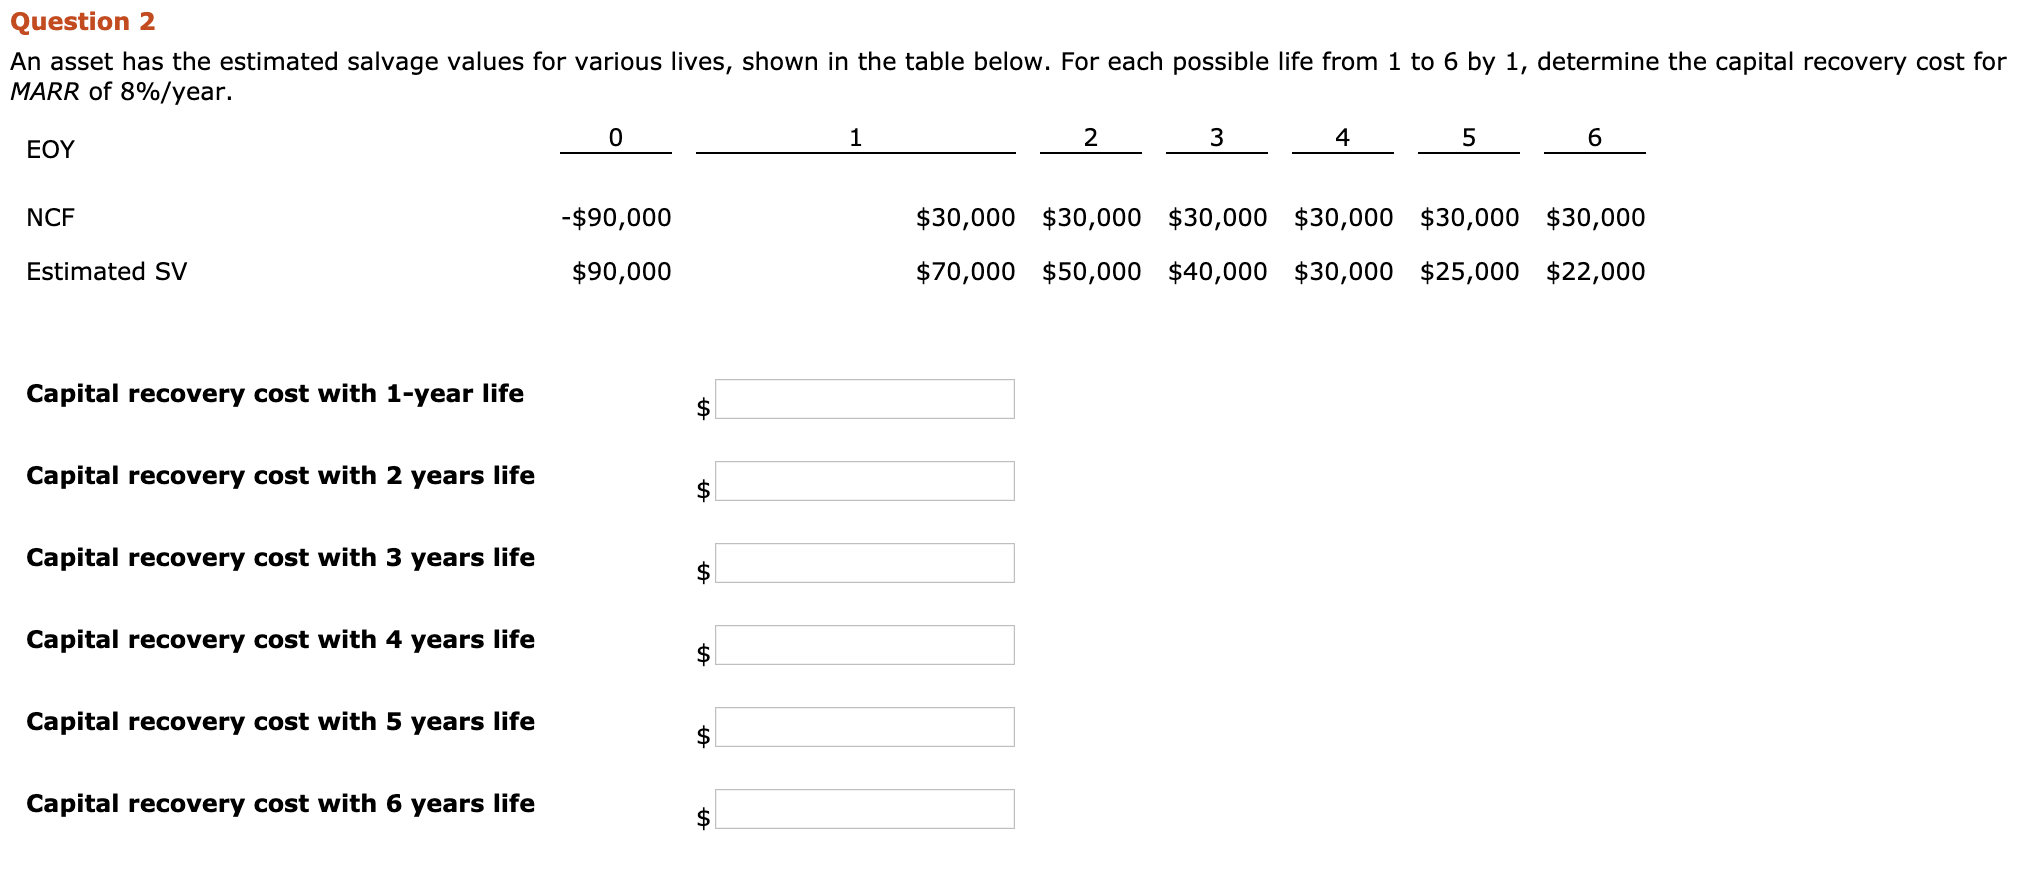Select the label Capital recovery cost with 1-year life
Viewport: 2040px width, 878px height.
275,393
